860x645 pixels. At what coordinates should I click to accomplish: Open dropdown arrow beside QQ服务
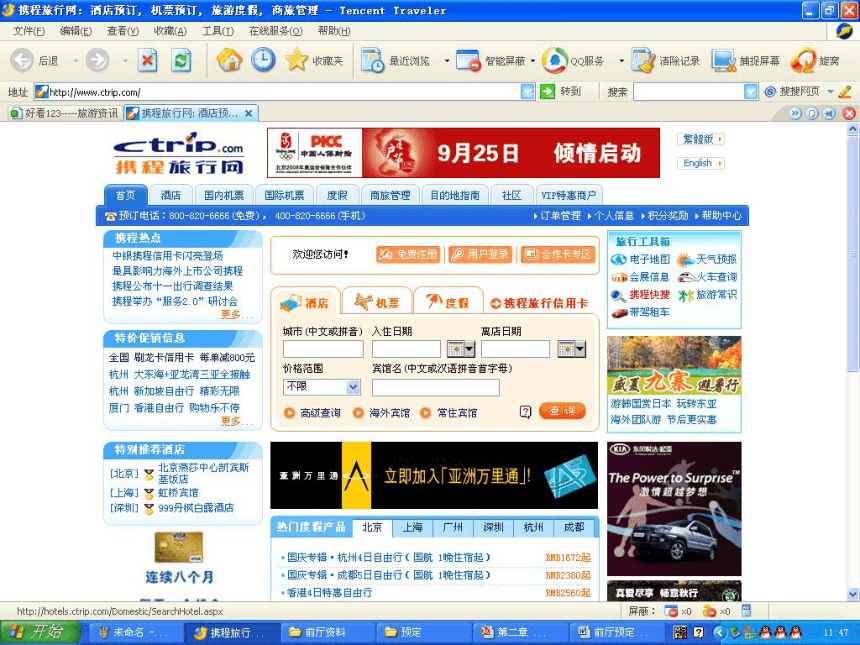[x=621, y=61]
